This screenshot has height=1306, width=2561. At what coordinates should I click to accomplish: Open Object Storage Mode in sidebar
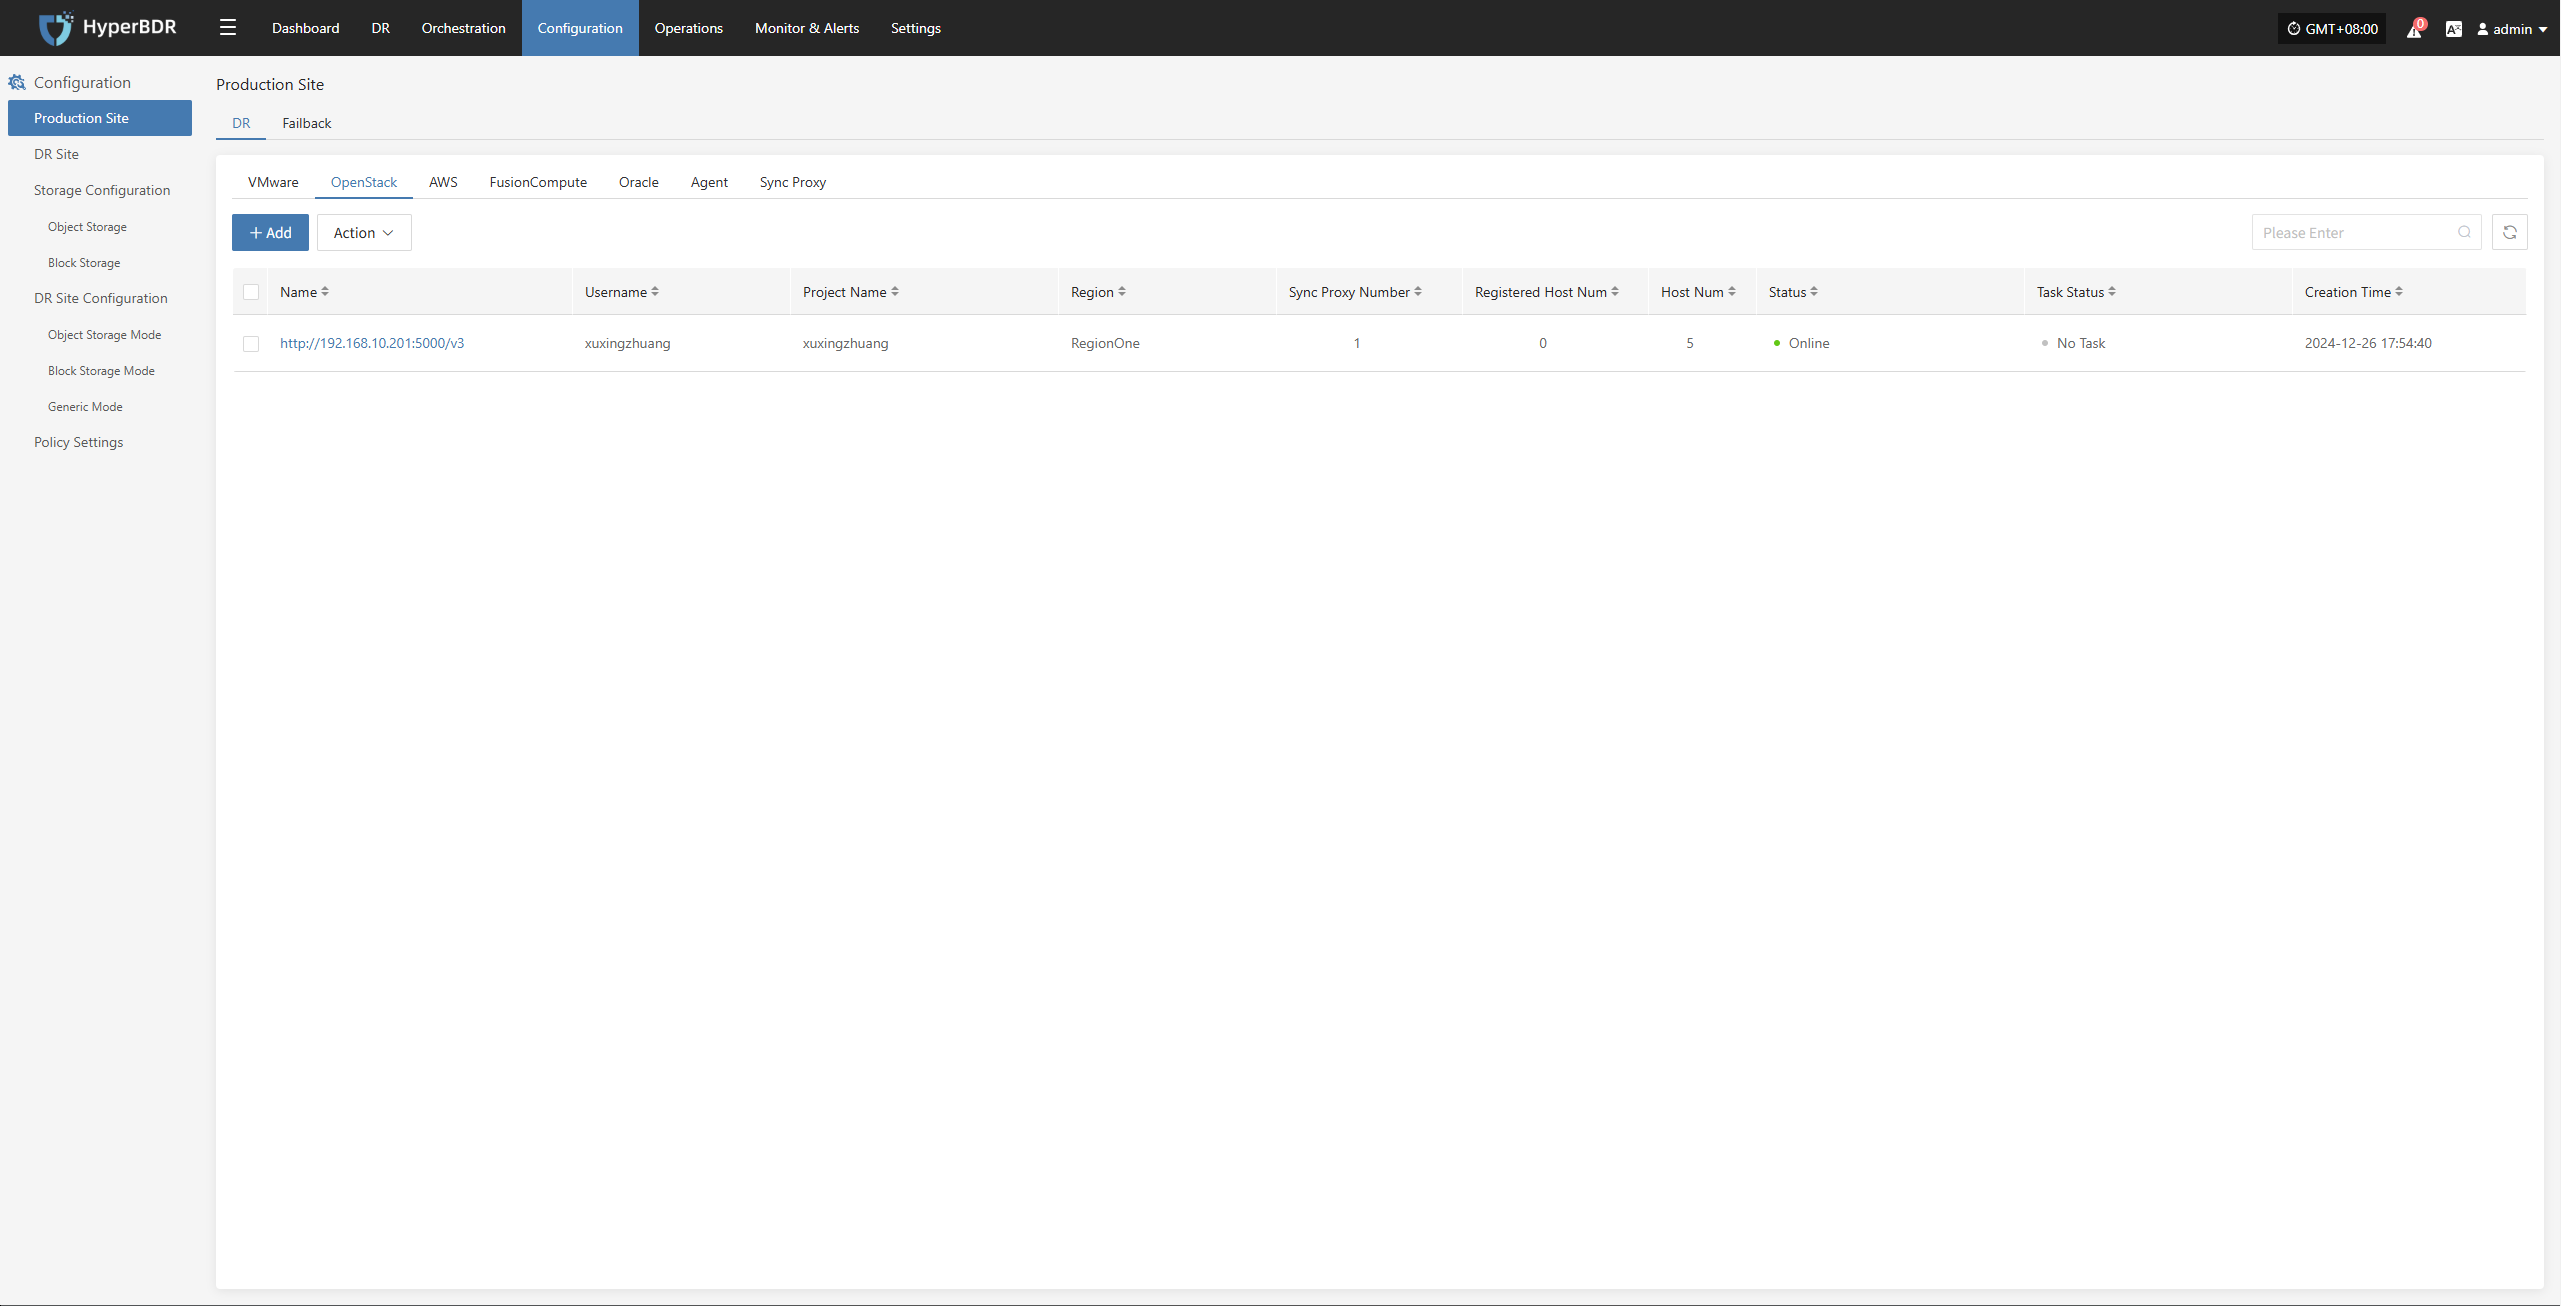tap(104, 335)
